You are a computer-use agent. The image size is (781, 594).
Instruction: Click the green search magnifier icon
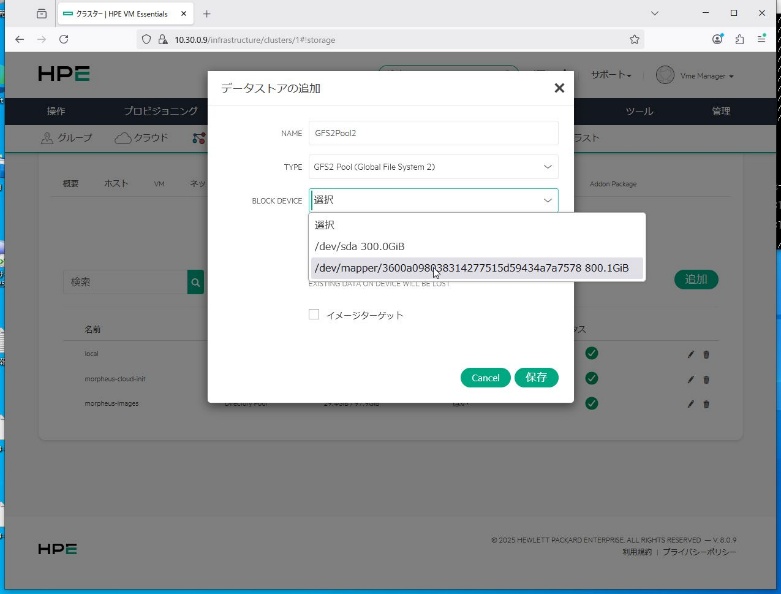195,282
